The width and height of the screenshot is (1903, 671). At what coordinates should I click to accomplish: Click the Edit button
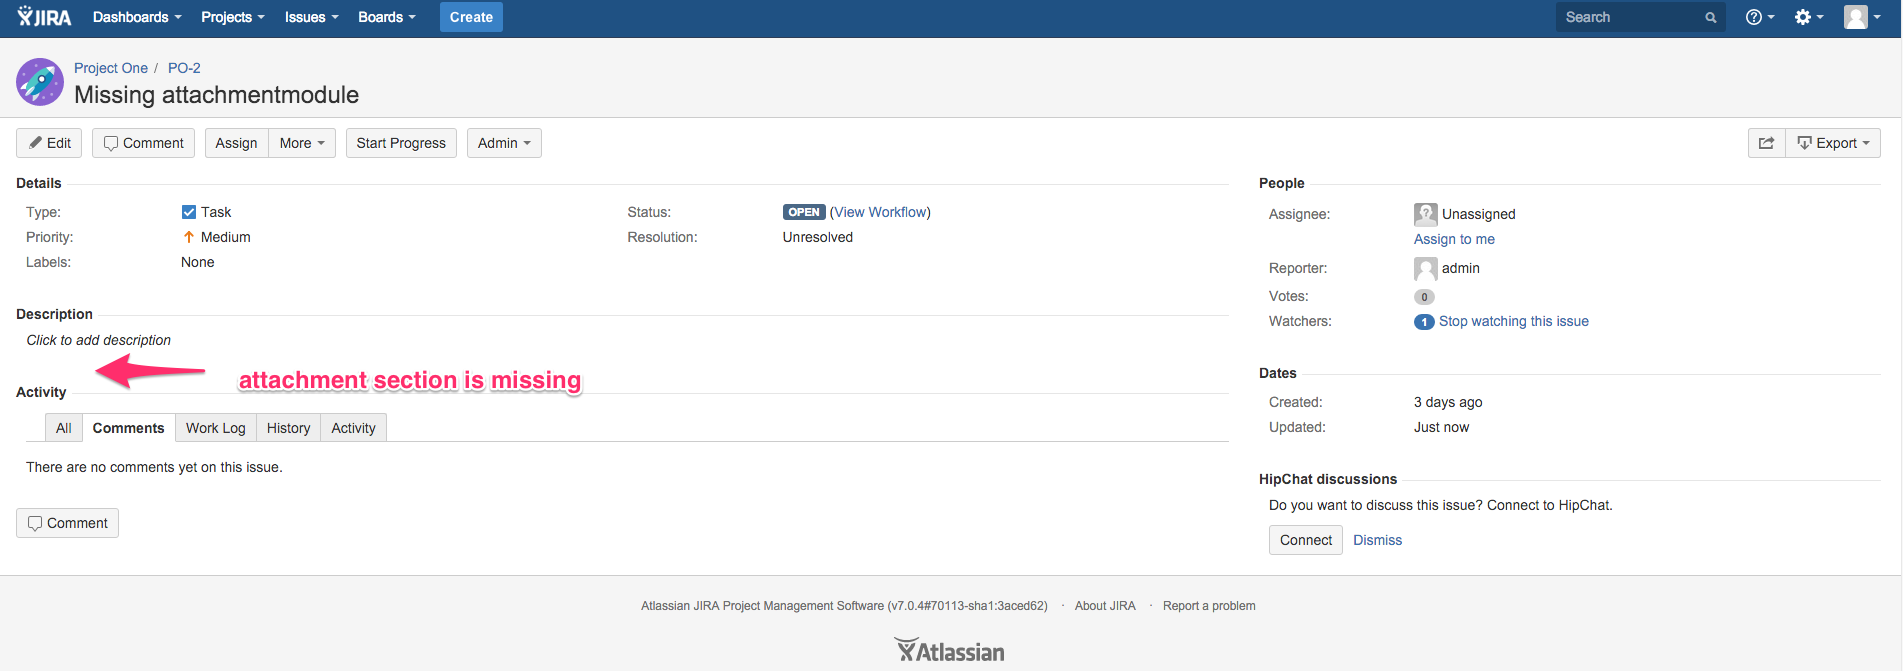point(49,143)
